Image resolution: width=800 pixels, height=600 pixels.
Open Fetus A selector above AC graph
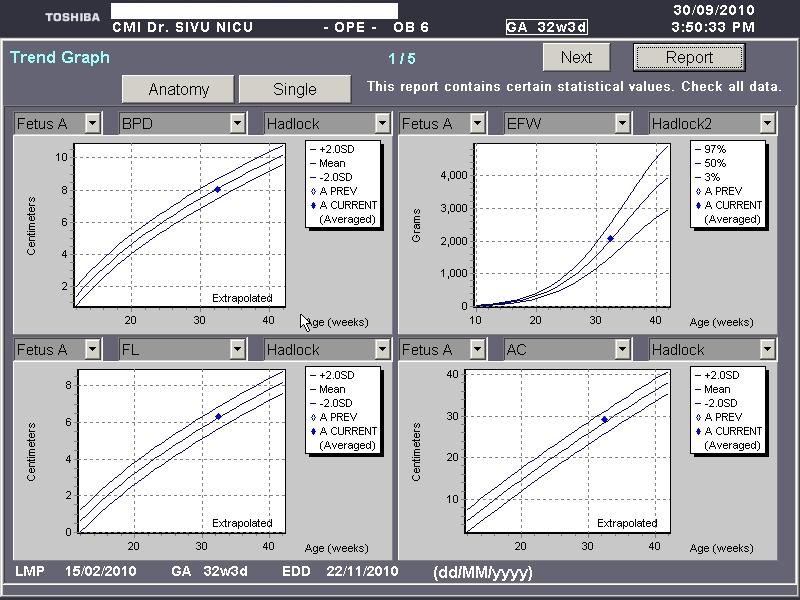[x=478, y=350]
